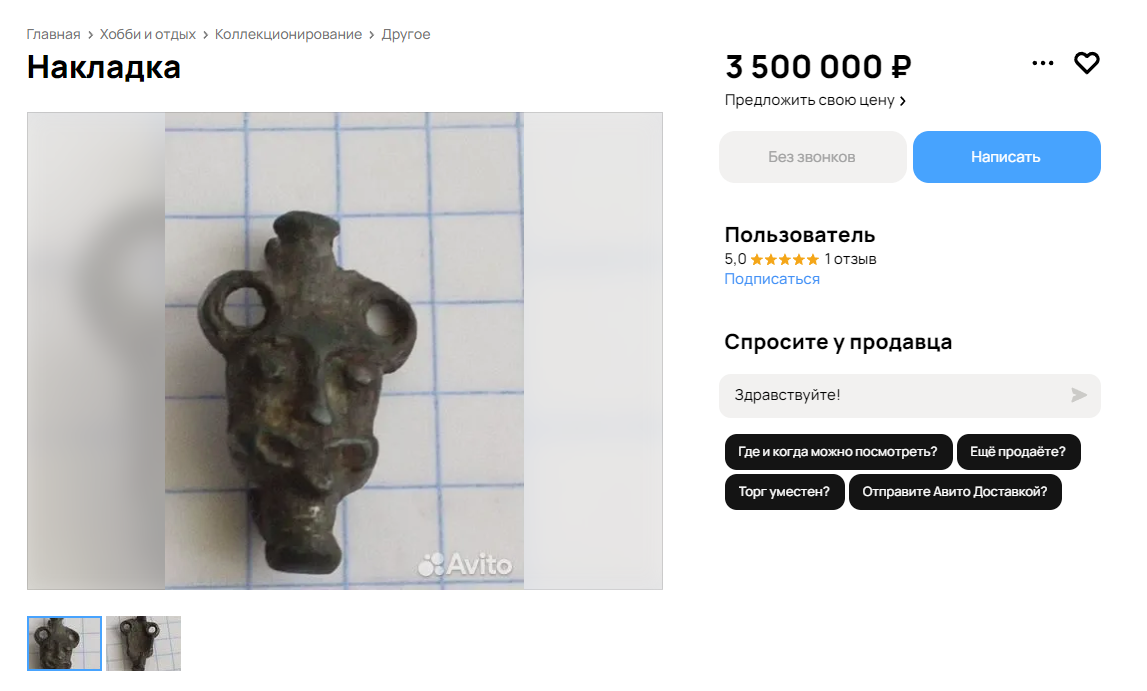Viewport: 1147px width, 691px height.
Task: Click the Без звонков button
Action: pyautogui.click(x=813, y=157)
